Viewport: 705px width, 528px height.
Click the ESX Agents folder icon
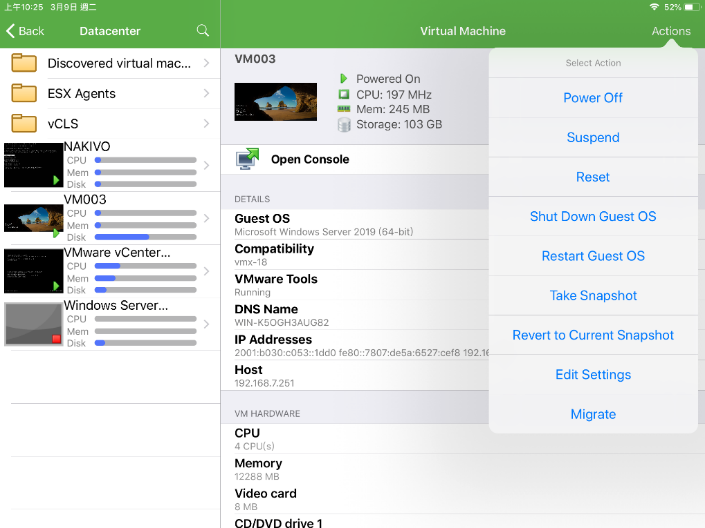[x=24, y=93]
